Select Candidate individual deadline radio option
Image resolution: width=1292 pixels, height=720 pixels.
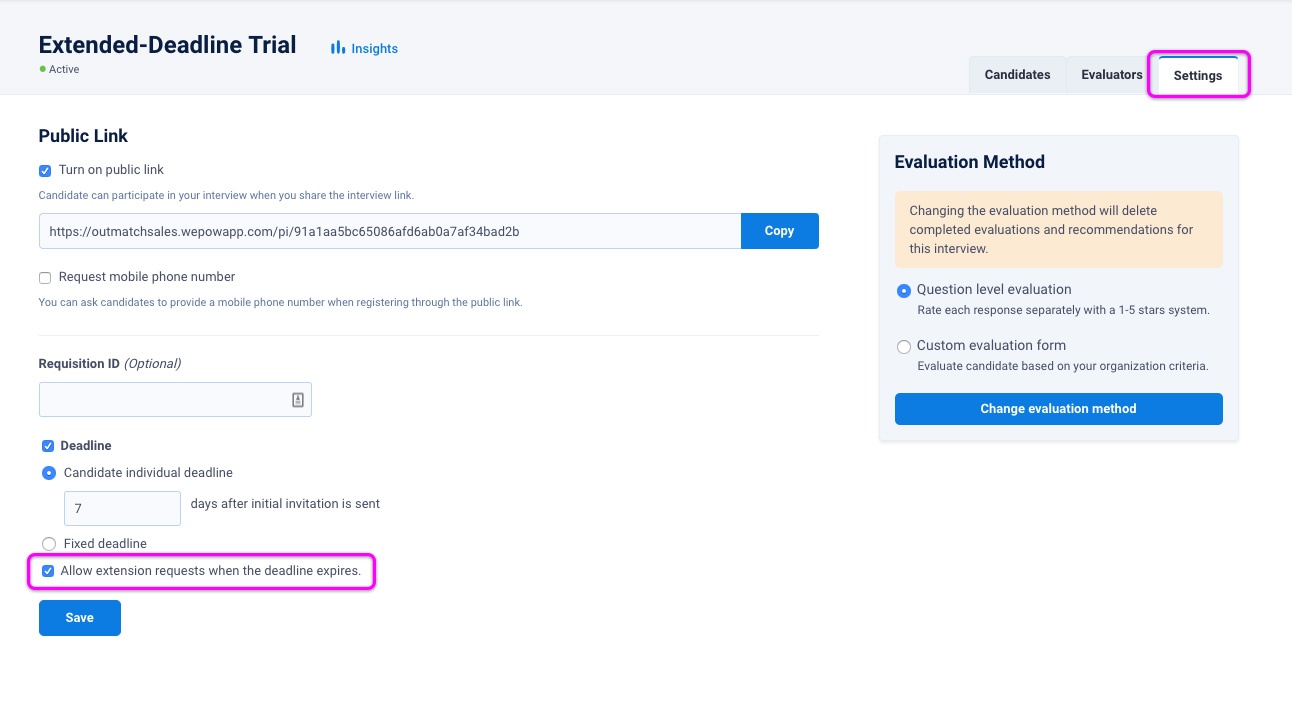click(49, 473)
